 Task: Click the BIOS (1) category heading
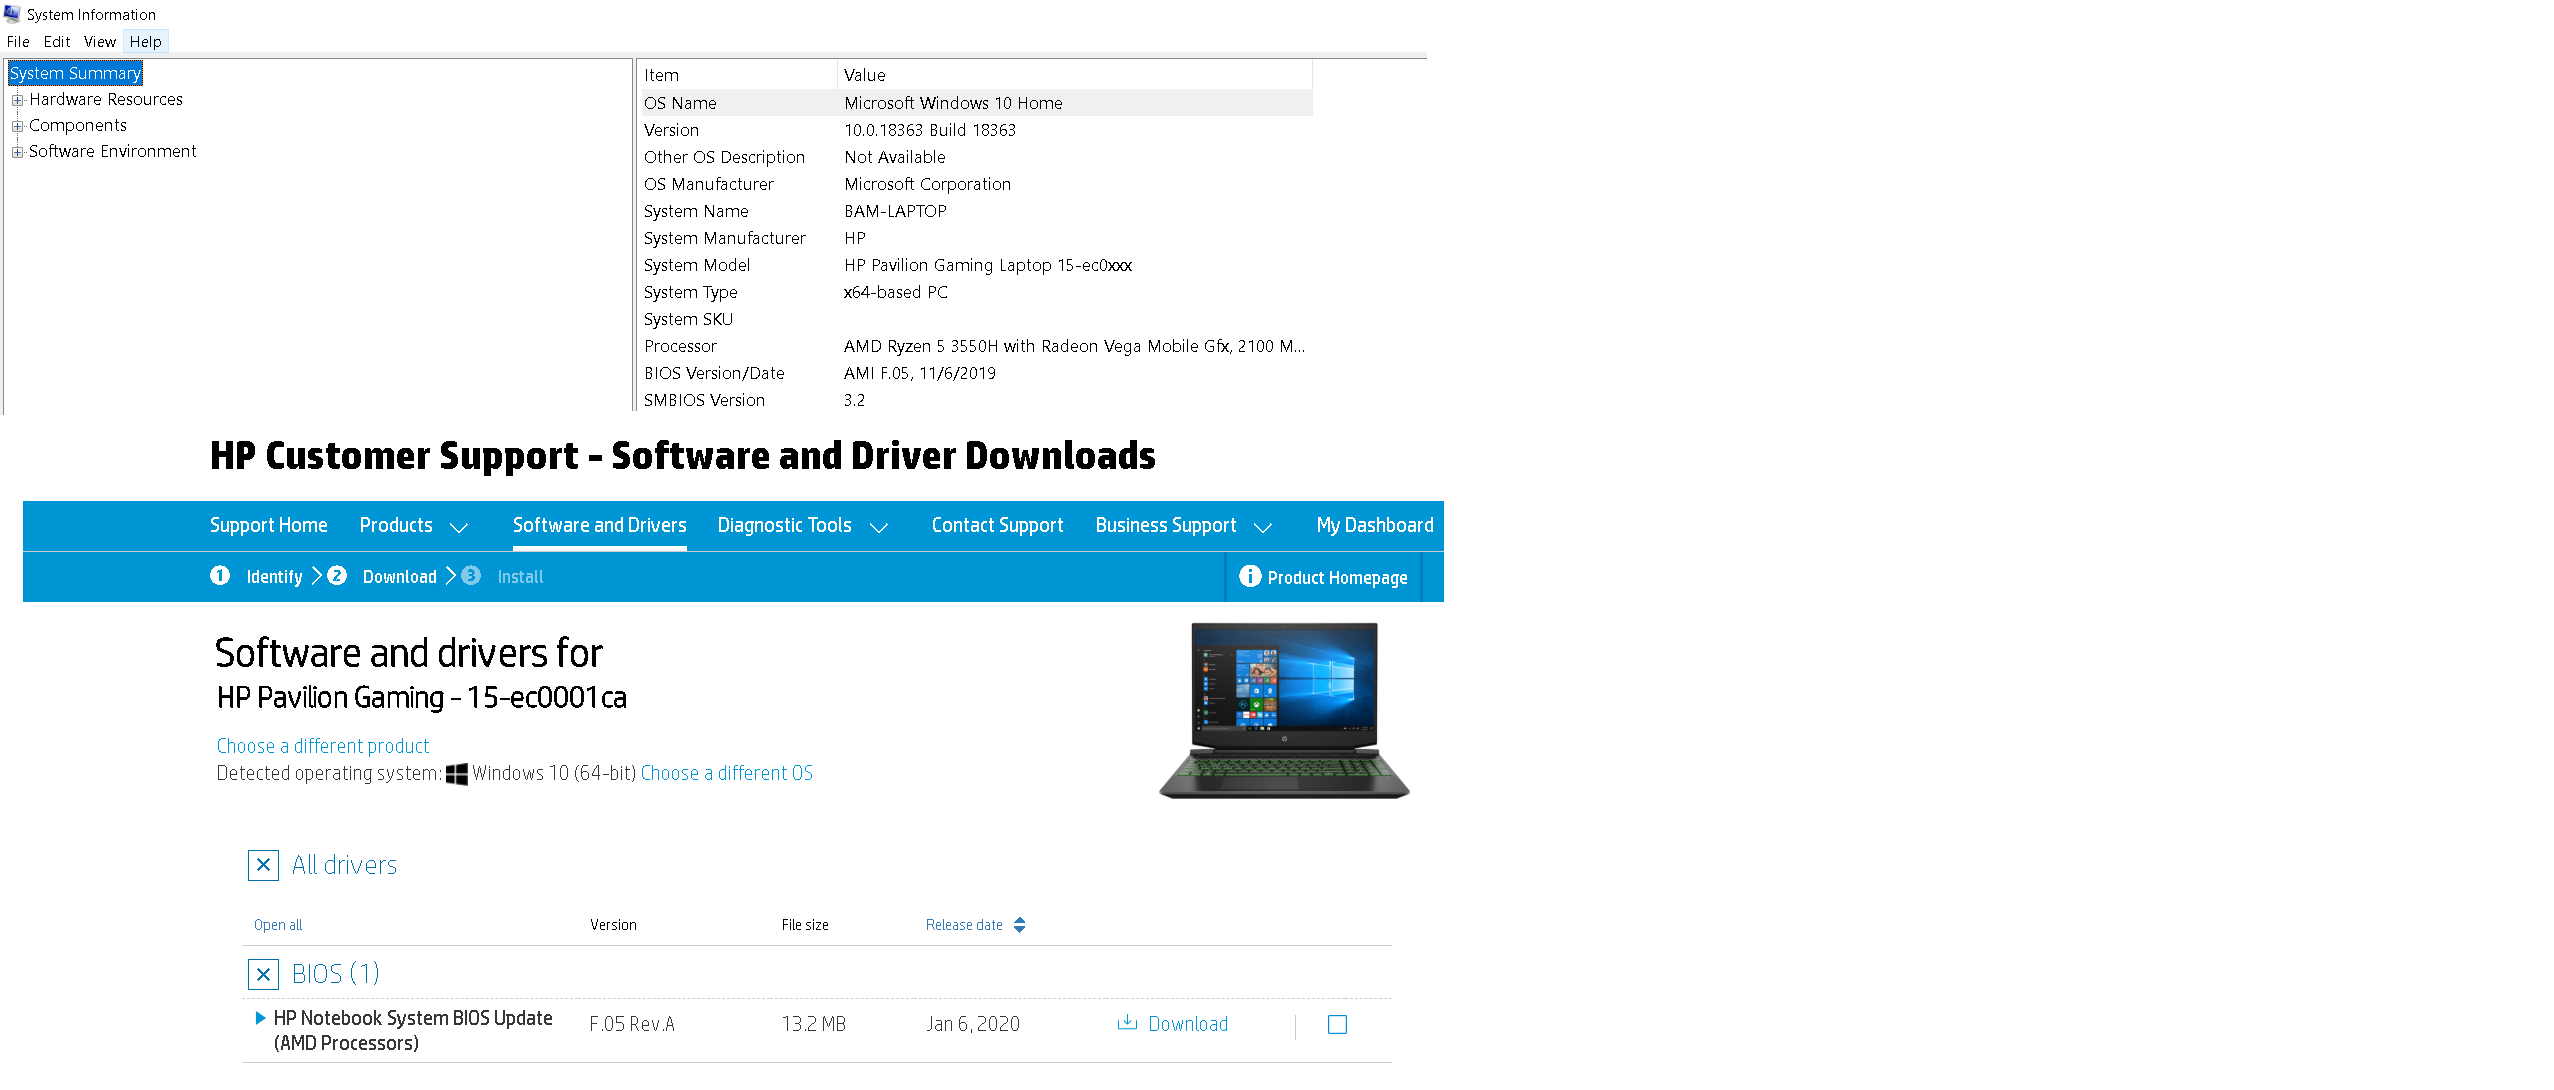[x=335, y=974]
